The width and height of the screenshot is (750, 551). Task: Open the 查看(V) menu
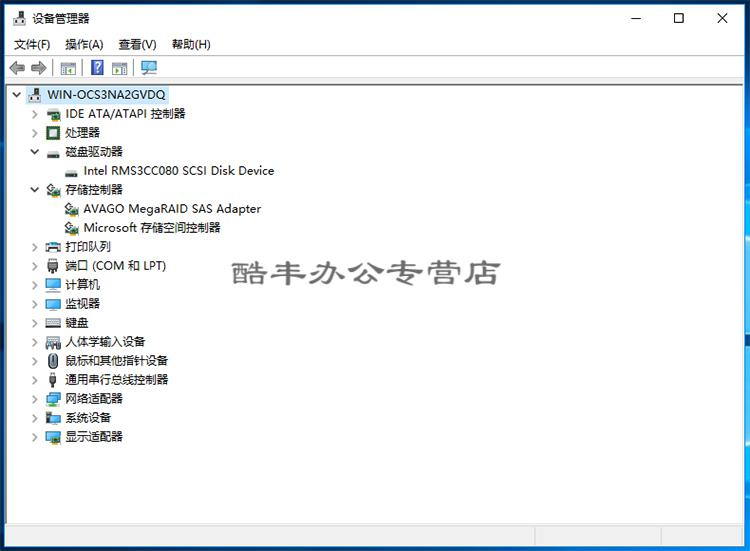137,44
